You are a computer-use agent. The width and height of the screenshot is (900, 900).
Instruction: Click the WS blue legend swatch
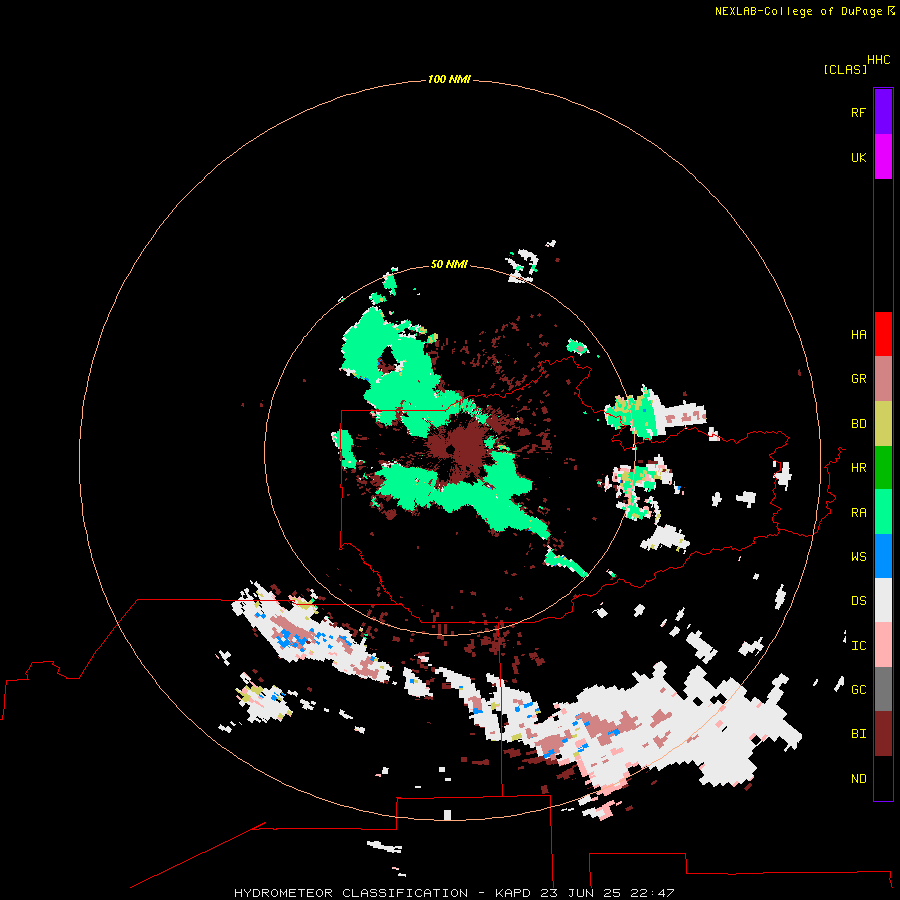pyautogui.click(x=883, y=556)
